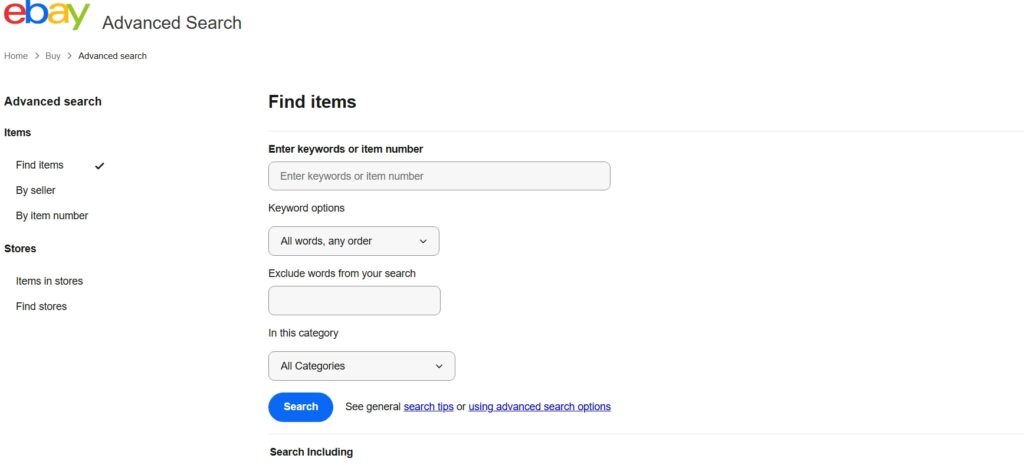Image resolution: width=1024 pixels, height=465 pixels.
Task: Click the chevron arrow in Keyword options box
Action: pos(422,241)
